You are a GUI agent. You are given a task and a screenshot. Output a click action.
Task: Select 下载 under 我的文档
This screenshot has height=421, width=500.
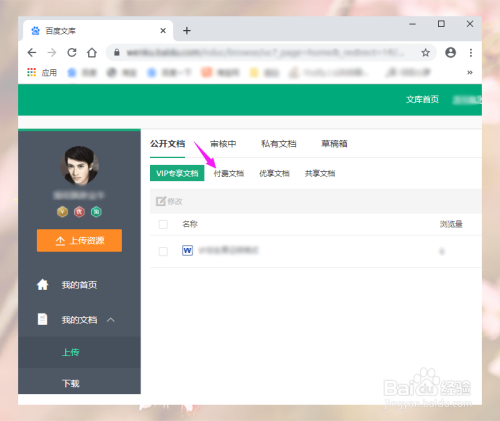71,384
